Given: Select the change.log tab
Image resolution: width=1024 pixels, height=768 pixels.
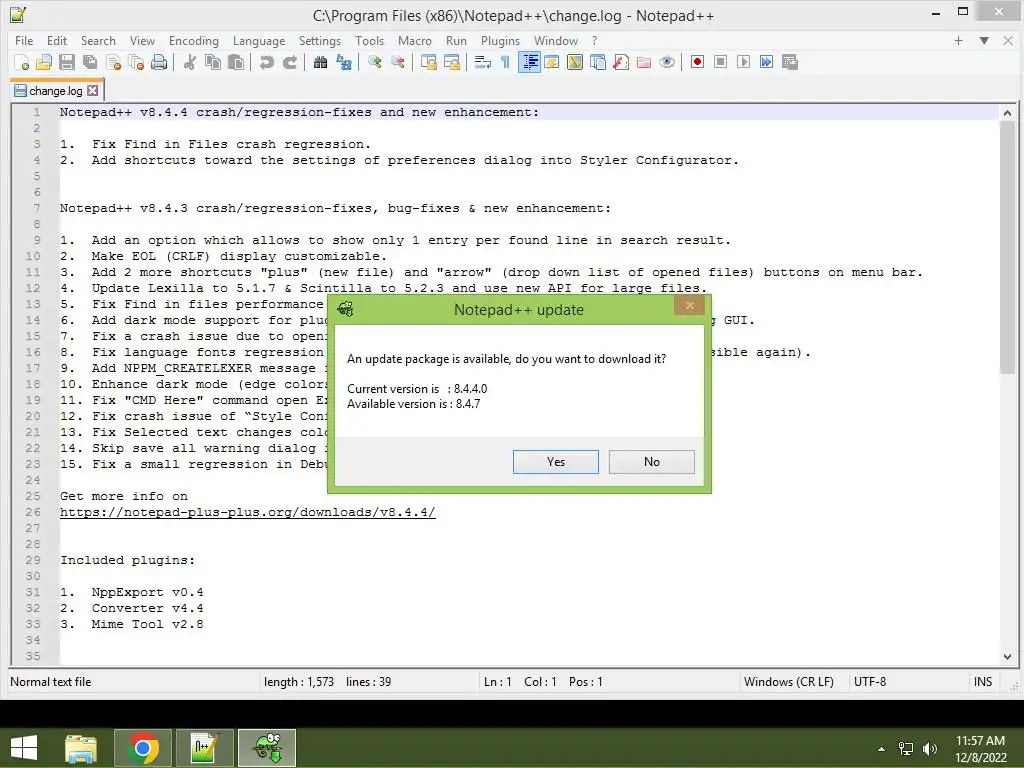Looking at the screenshot, I should 56,91.
